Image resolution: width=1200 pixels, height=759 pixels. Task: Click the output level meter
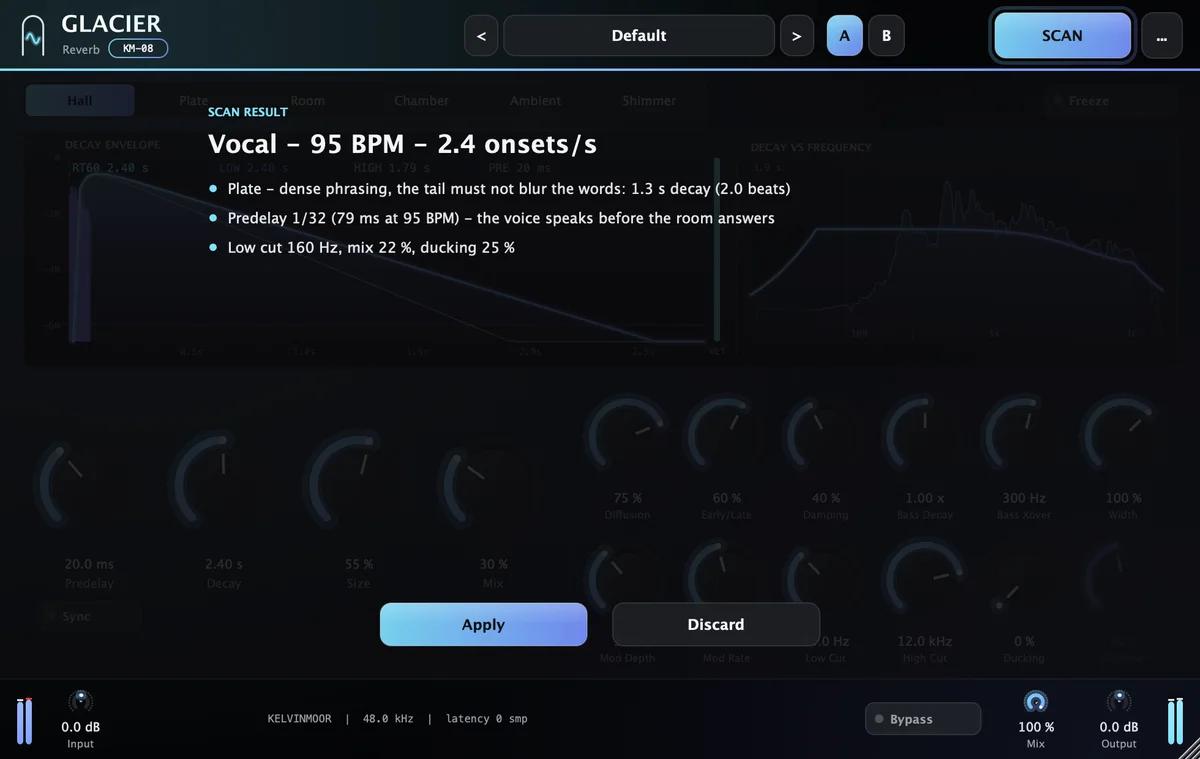coord(1176,720)
